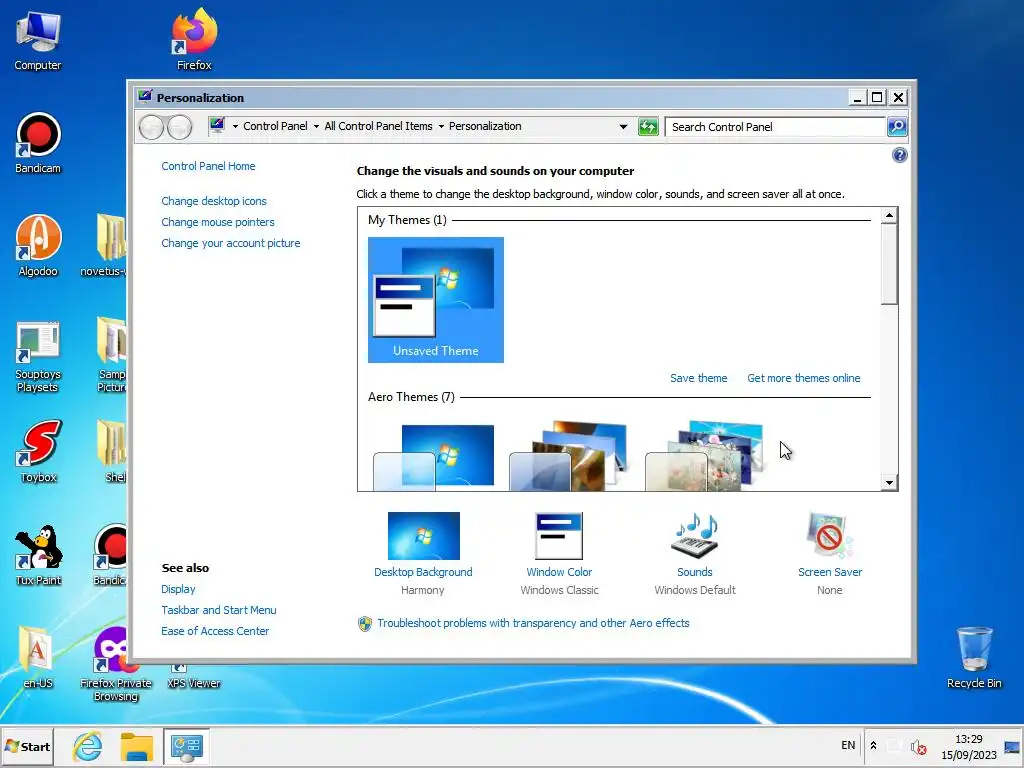Screen dimensions: 1024x768
Task: Open the Start menu
Action: (27, 746)
